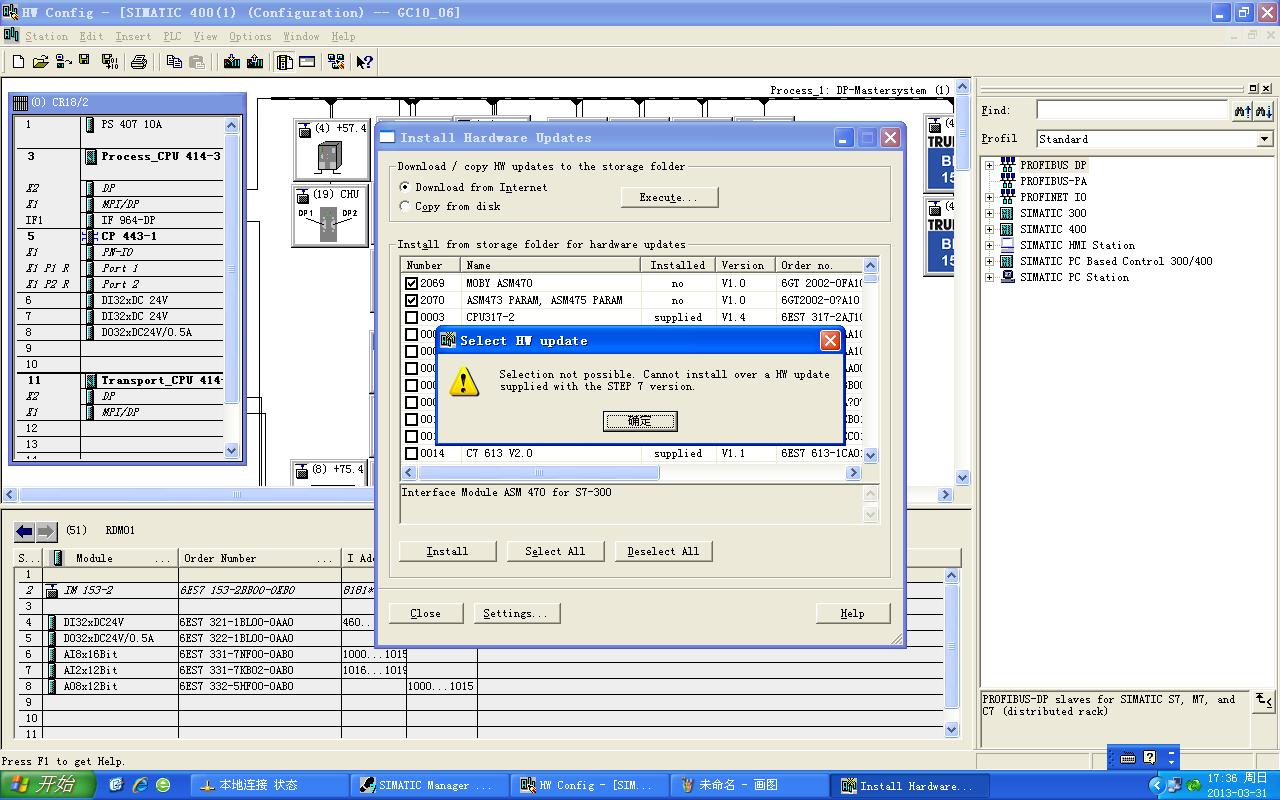Click the rack CR18/2 vertical scrollbar
The width and height of the screenshot is (1280, 800).
pyautogui.click(x=232, y=288)
